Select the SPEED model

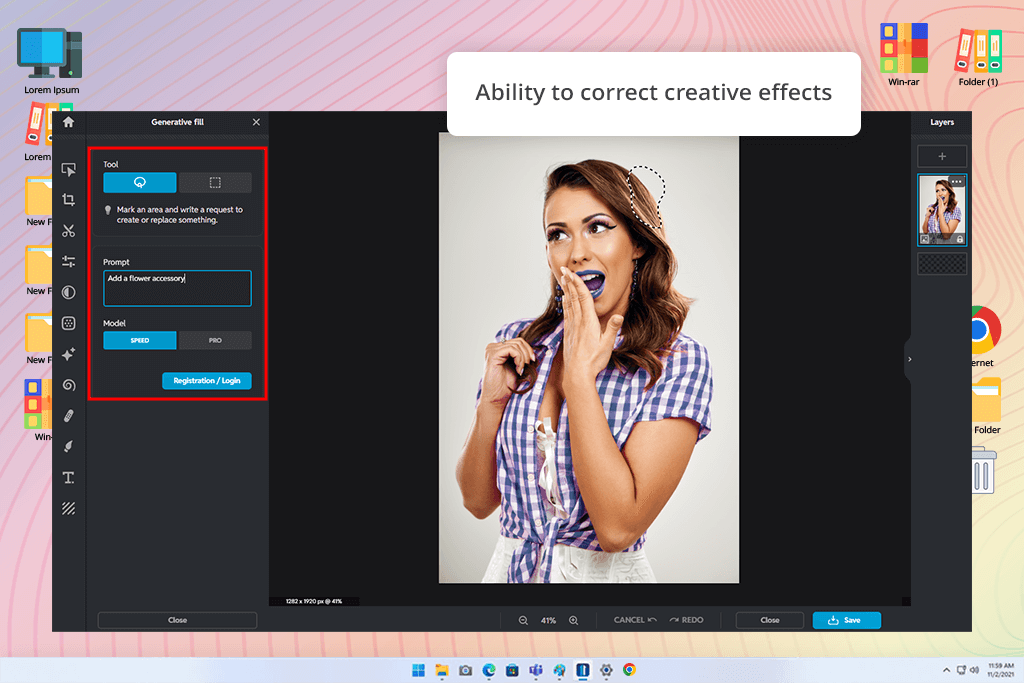point(140,340)
